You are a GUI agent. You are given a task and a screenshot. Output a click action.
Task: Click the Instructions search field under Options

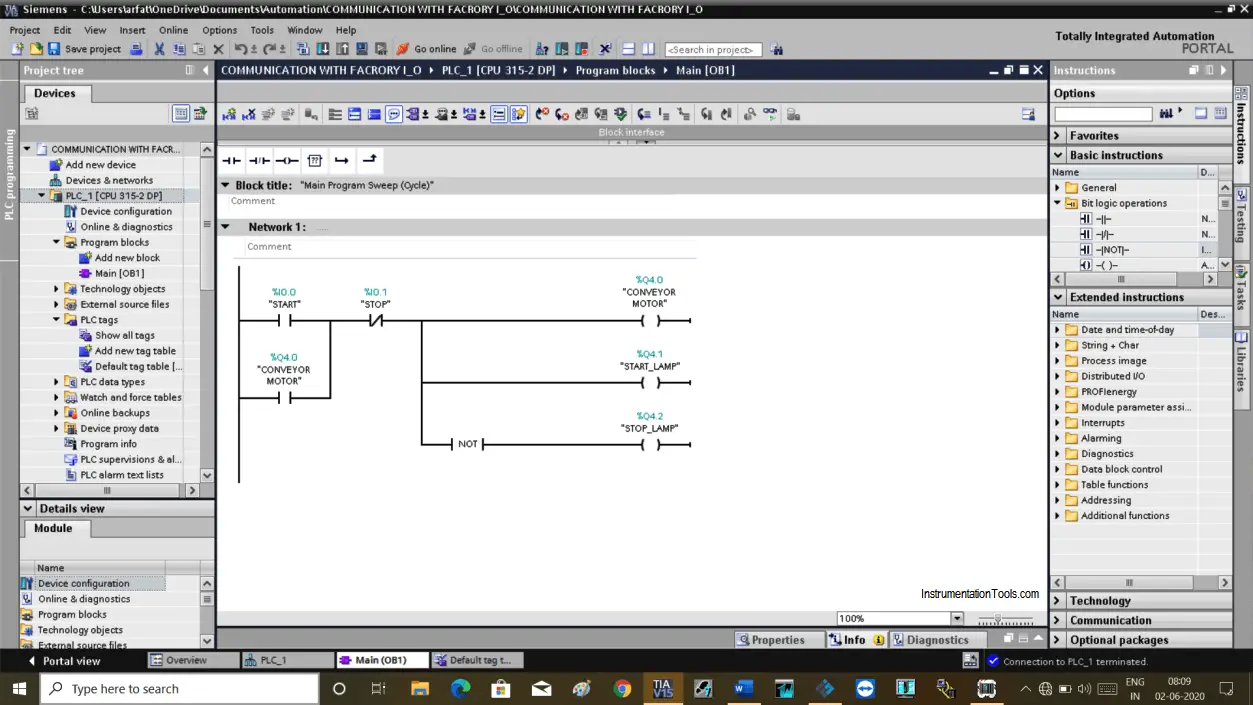pos(1103,114)
